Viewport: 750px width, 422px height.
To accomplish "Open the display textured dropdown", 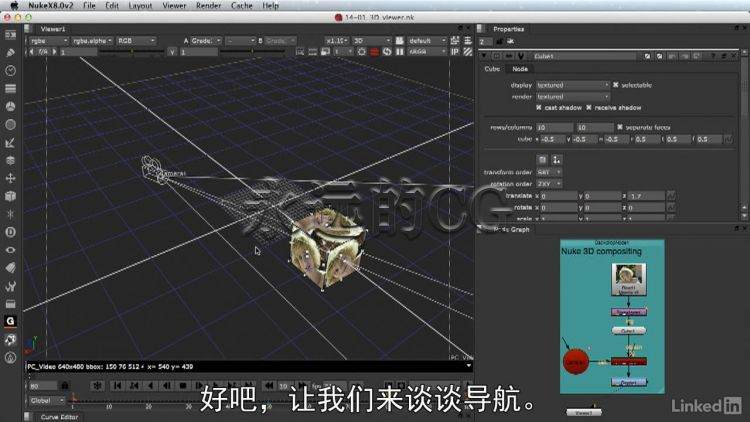I will tap(573, 85).
